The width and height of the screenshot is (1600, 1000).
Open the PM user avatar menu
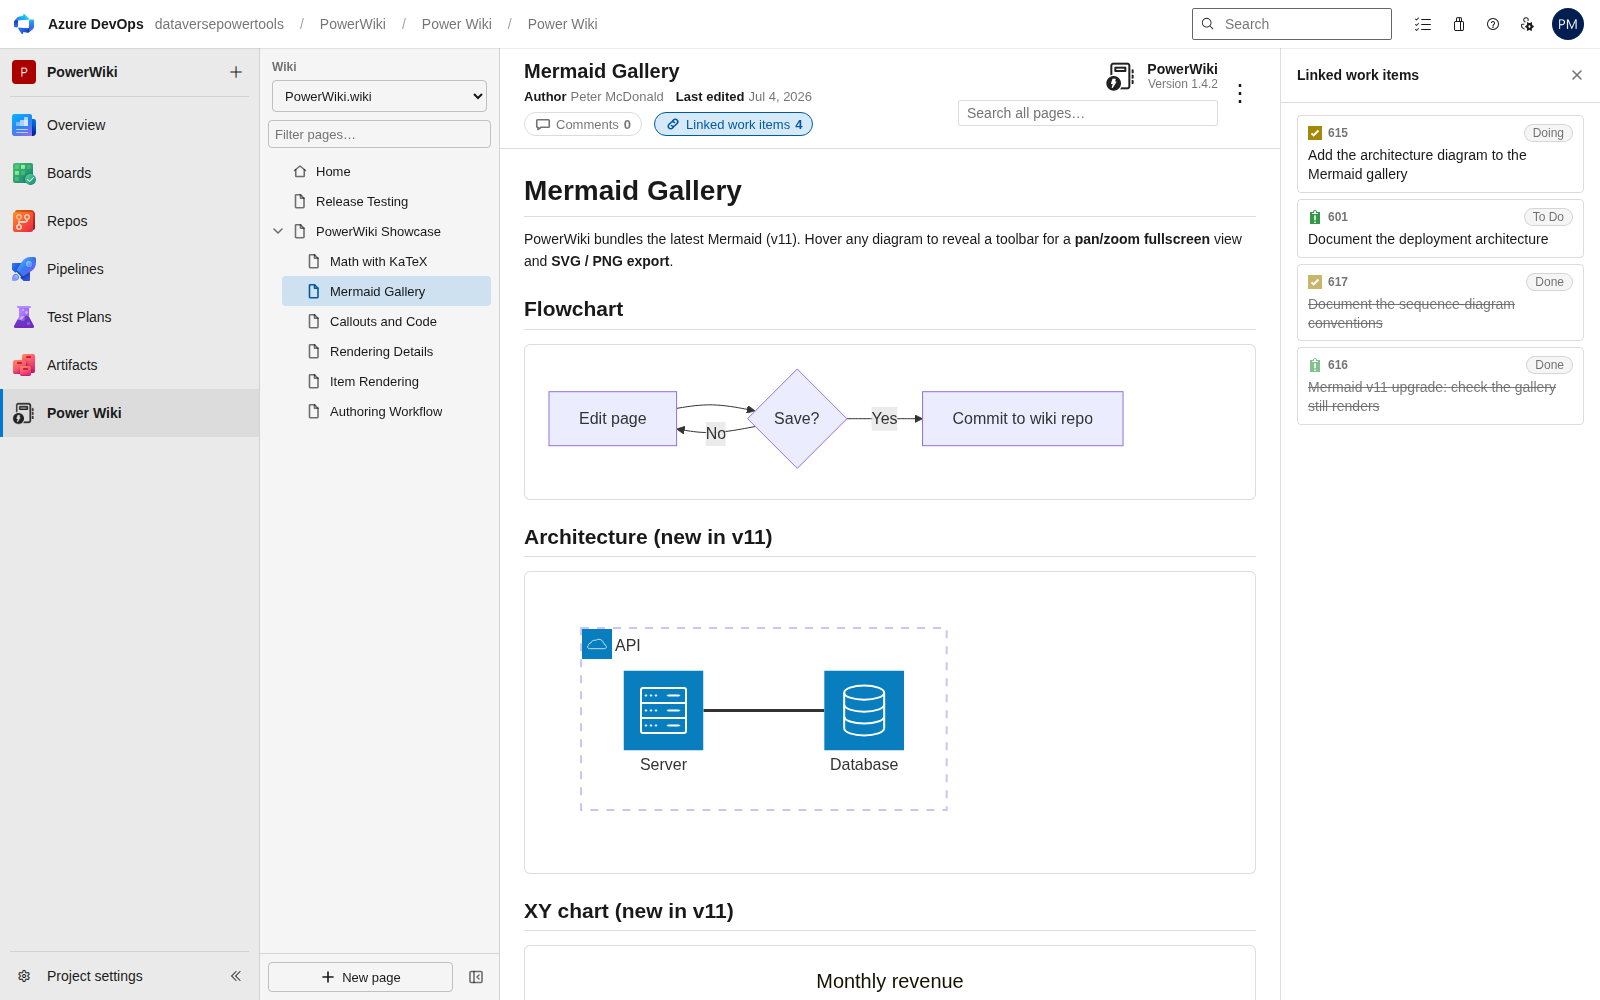click(1568, 24)
